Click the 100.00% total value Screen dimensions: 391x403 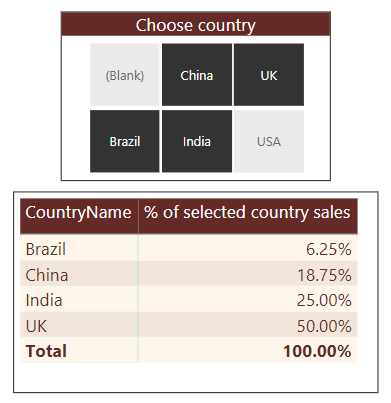(317, 351)
